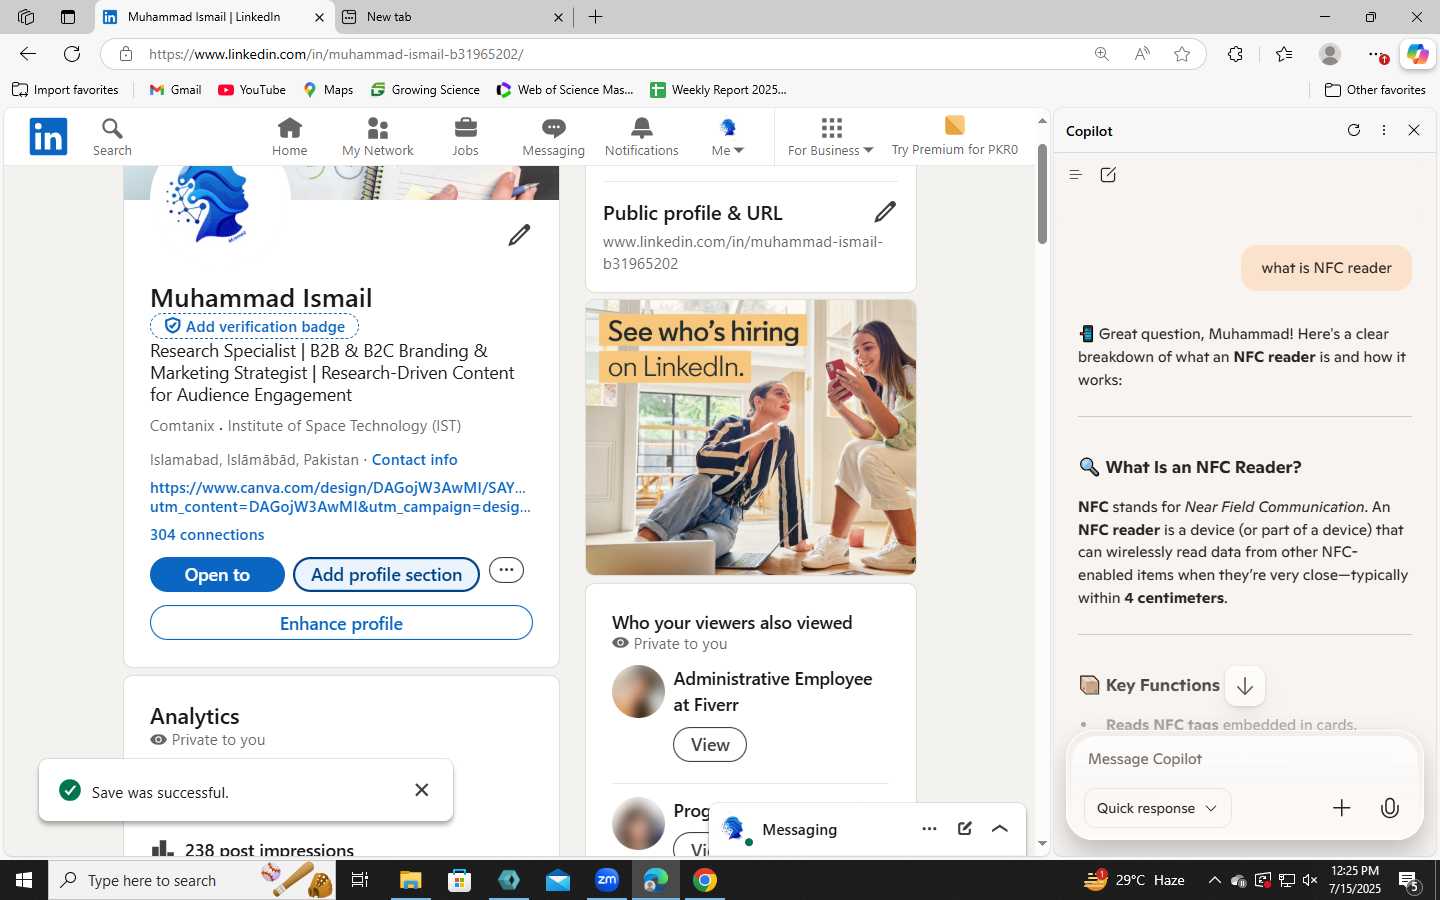
Task: Open LinkedIn home logo
Action: tap(48, 136)
